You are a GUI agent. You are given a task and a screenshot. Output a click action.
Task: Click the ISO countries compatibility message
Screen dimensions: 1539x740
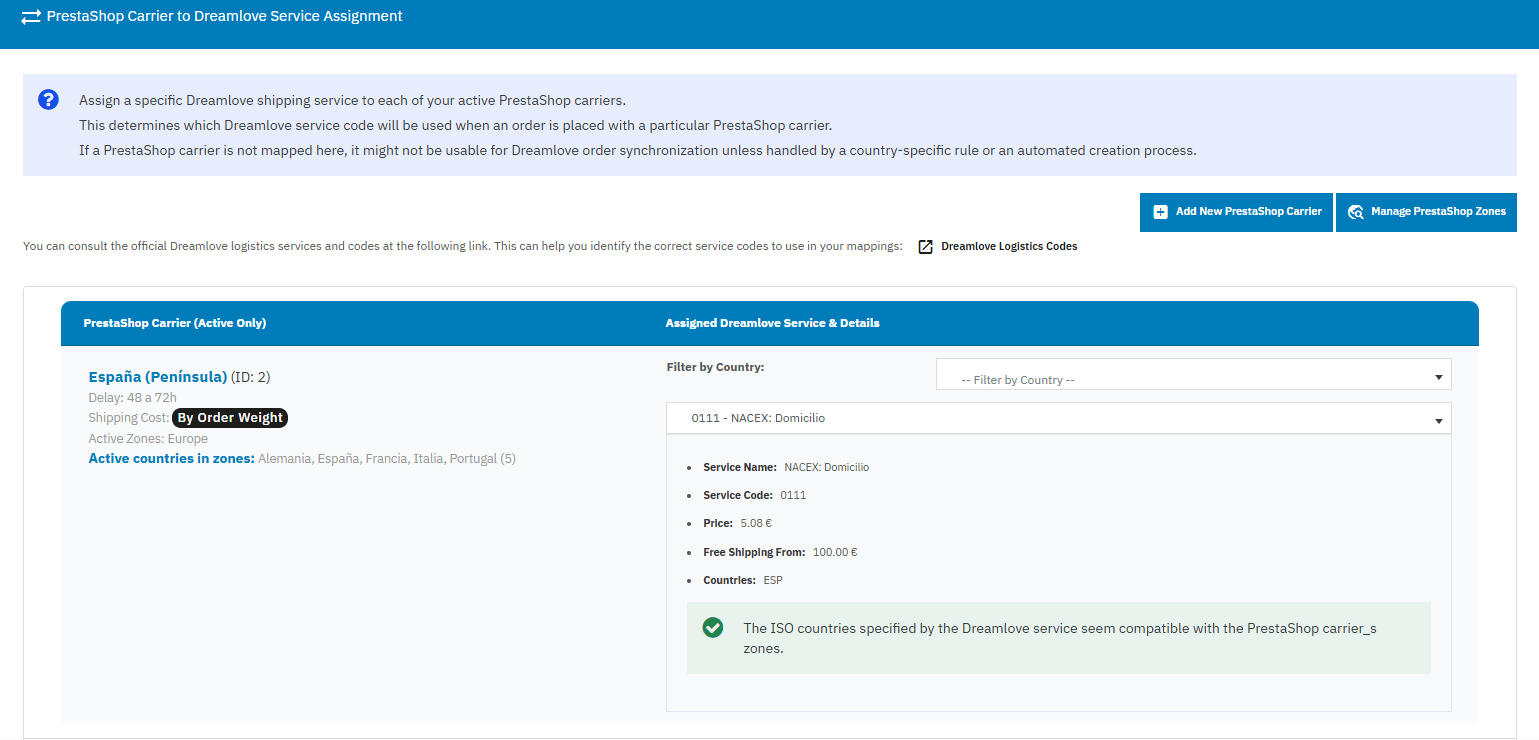coord(1060,638)
